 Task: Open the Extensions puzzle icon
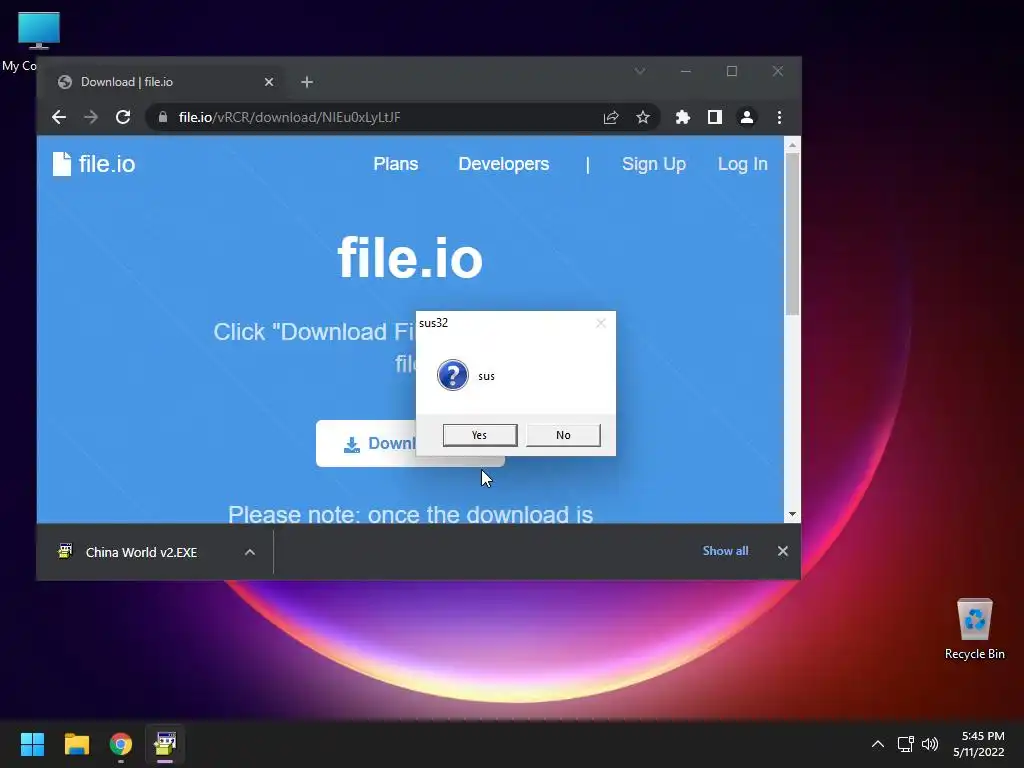(x=682, y=118)
